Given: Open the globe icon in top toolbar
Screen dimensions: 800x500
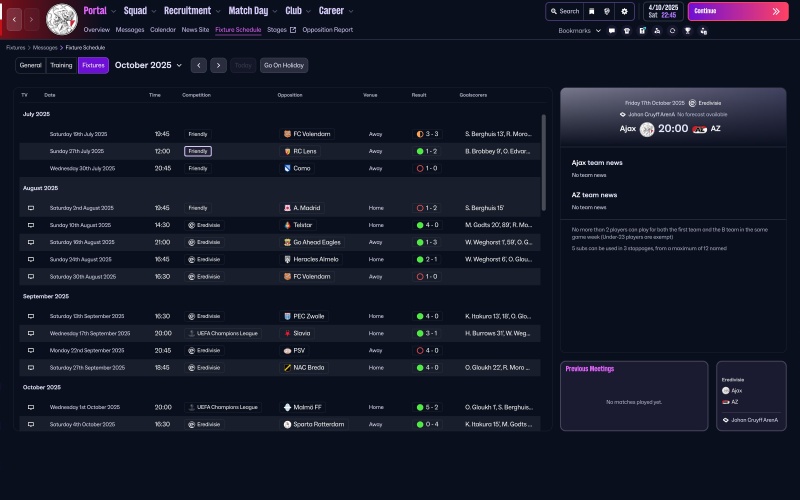Looking at the screenshot, I should 607,11.
